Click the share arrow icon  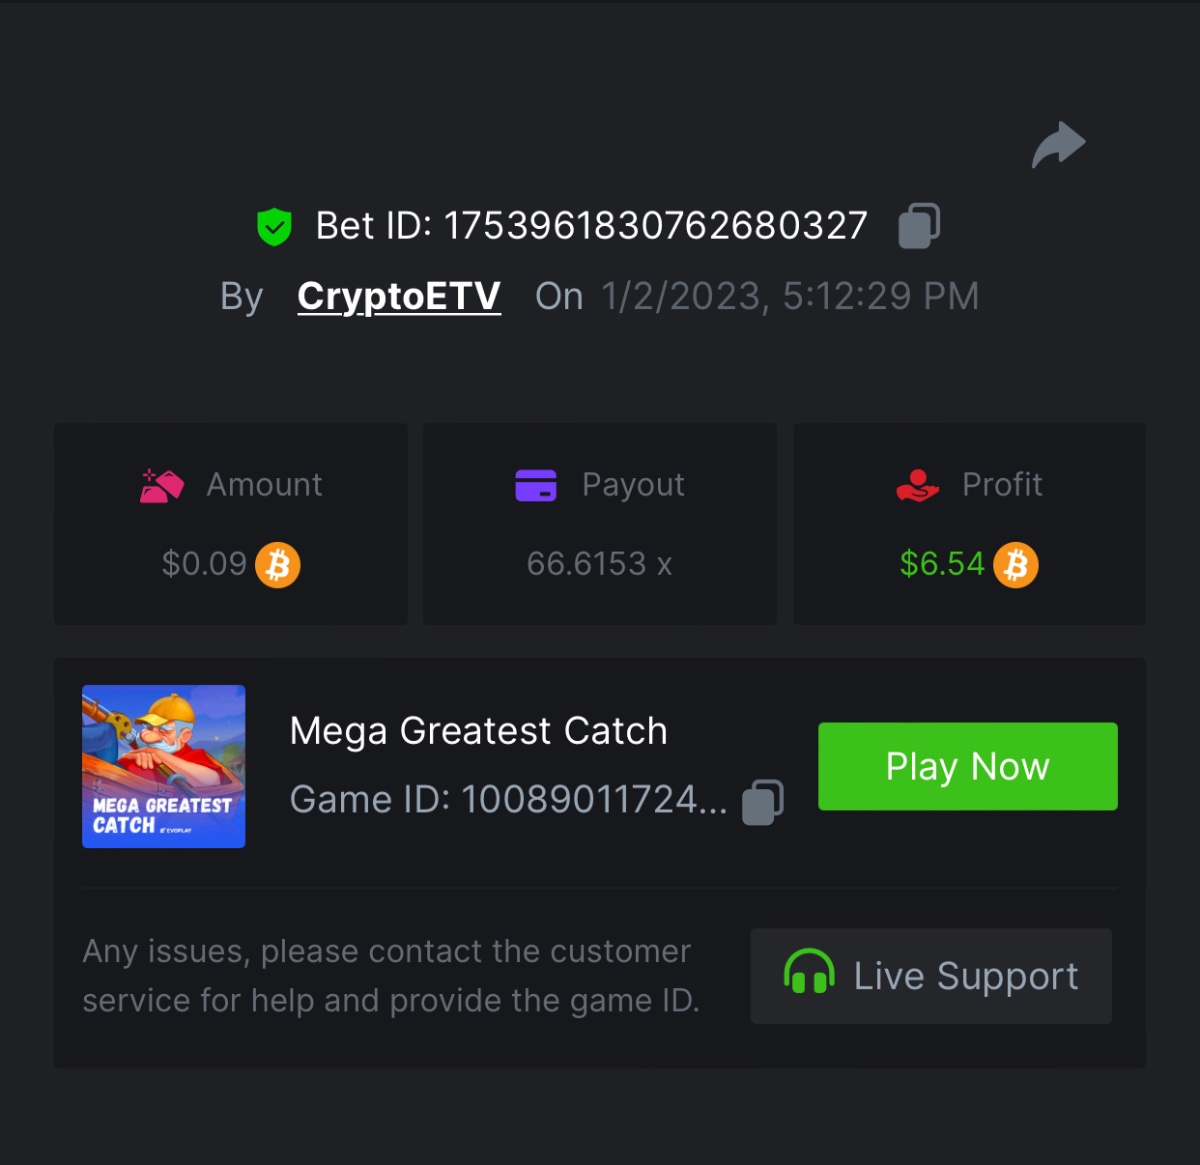[x=1058, y=145]
